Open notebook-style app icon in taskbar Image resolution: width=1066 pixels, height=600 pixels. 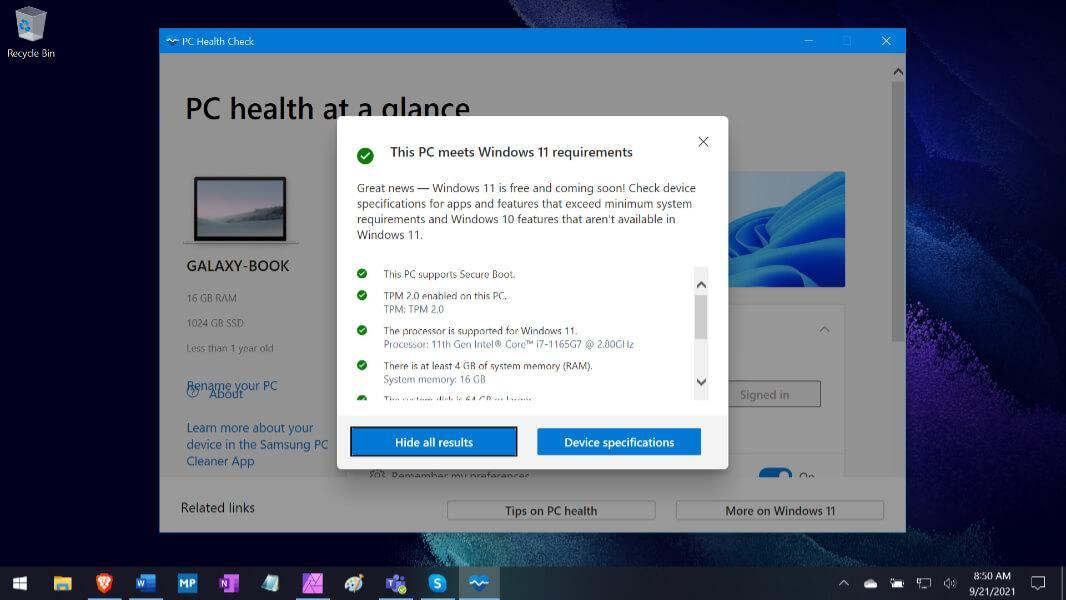271,583
